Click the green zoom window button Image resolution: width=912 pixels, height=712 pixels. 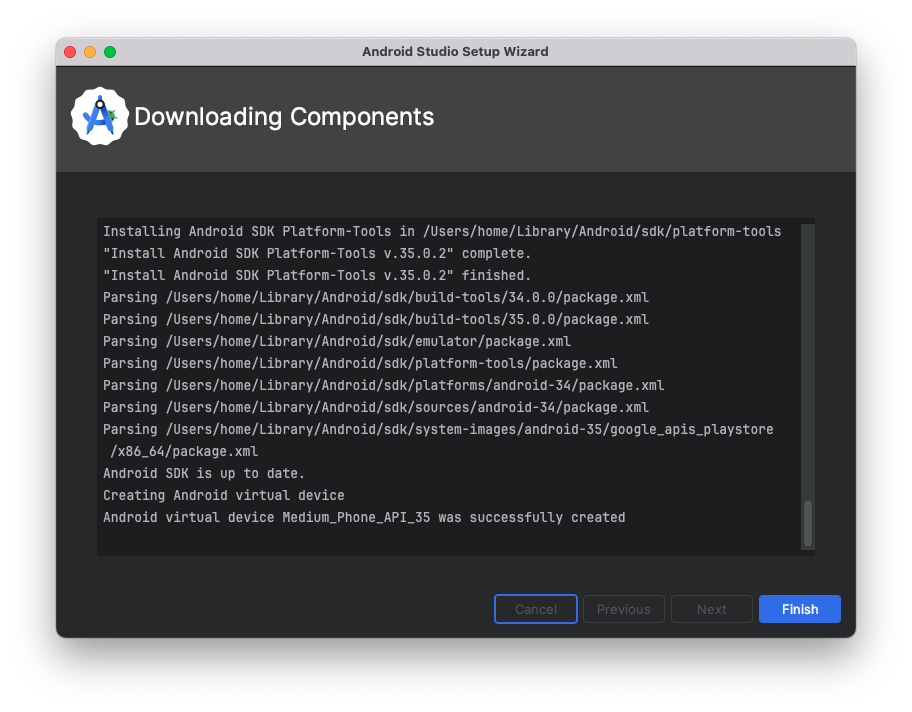coord(110,52)
